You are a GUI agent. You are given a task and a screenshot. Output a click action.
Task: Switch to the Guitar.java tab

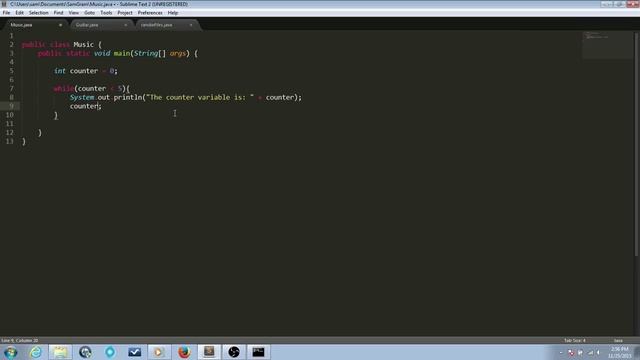[x=100, y=25]
